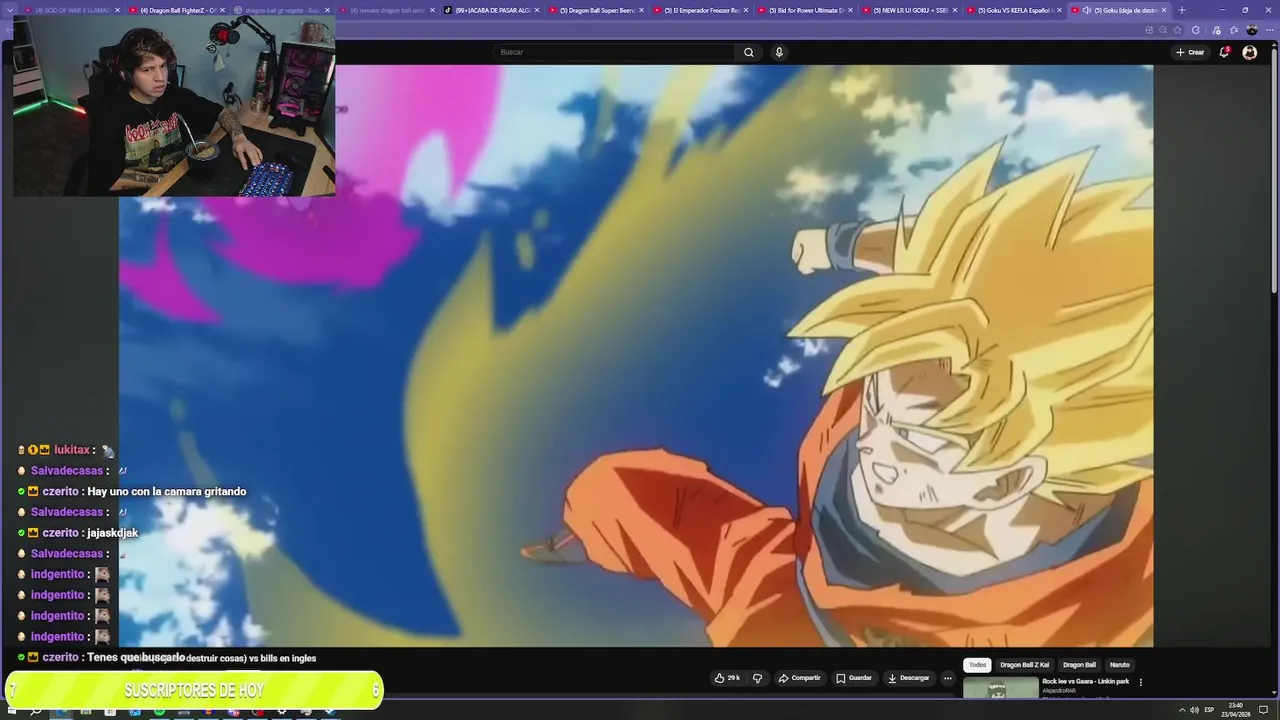Close the Dragon Ball FighterZ tab
The width and height of the screenshot is (1280, 720).
pyautogui.click(x=222, y=10)
